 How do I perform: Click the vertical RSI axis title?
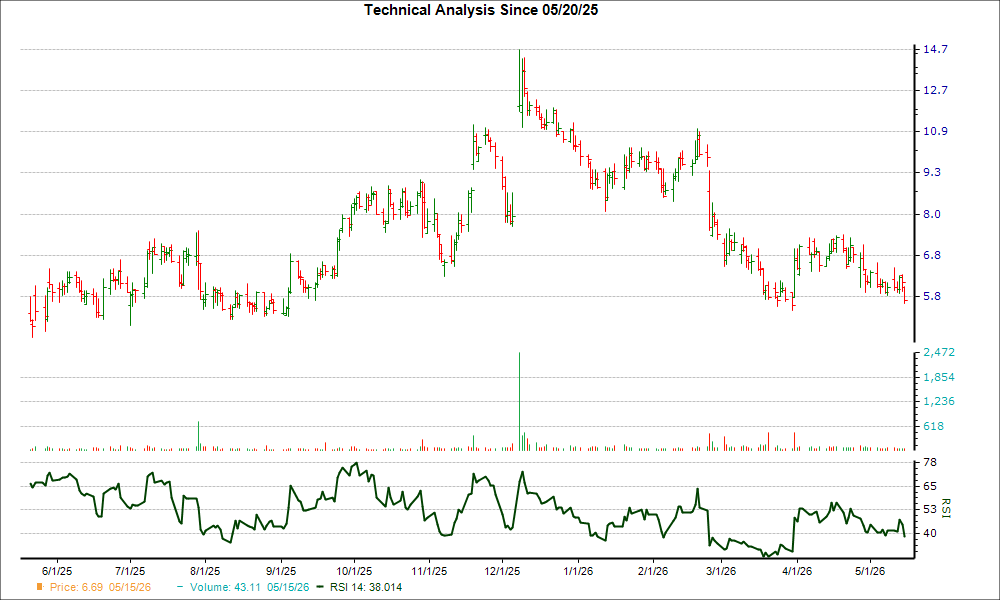tap(945, 508)
